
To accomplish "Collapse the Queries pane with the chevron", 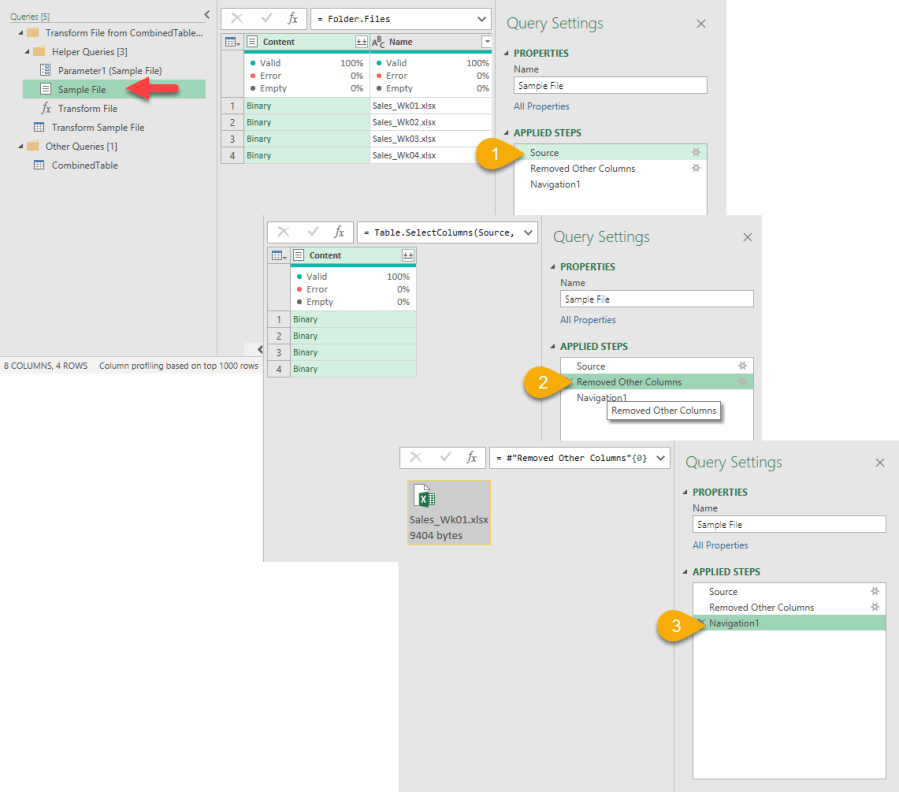I will click(207, 15).
